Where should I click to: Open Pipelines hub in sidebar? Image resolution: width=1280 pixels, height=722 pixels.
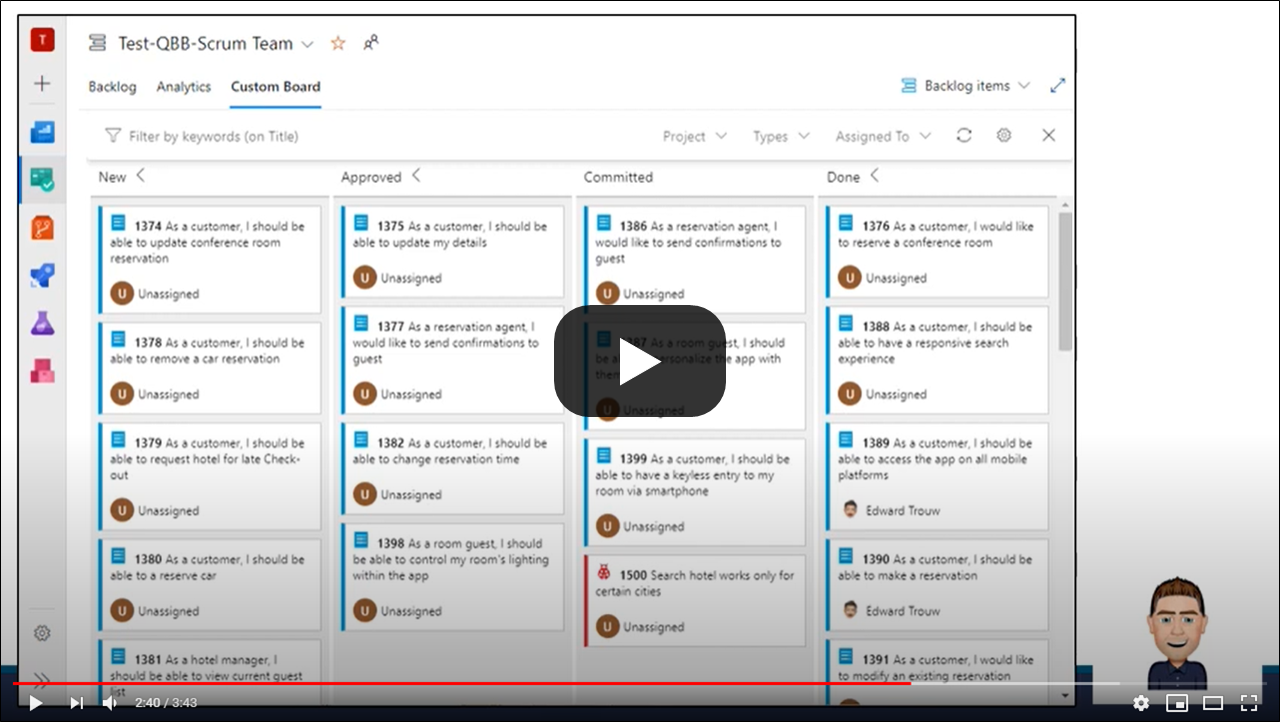(42, 276)
